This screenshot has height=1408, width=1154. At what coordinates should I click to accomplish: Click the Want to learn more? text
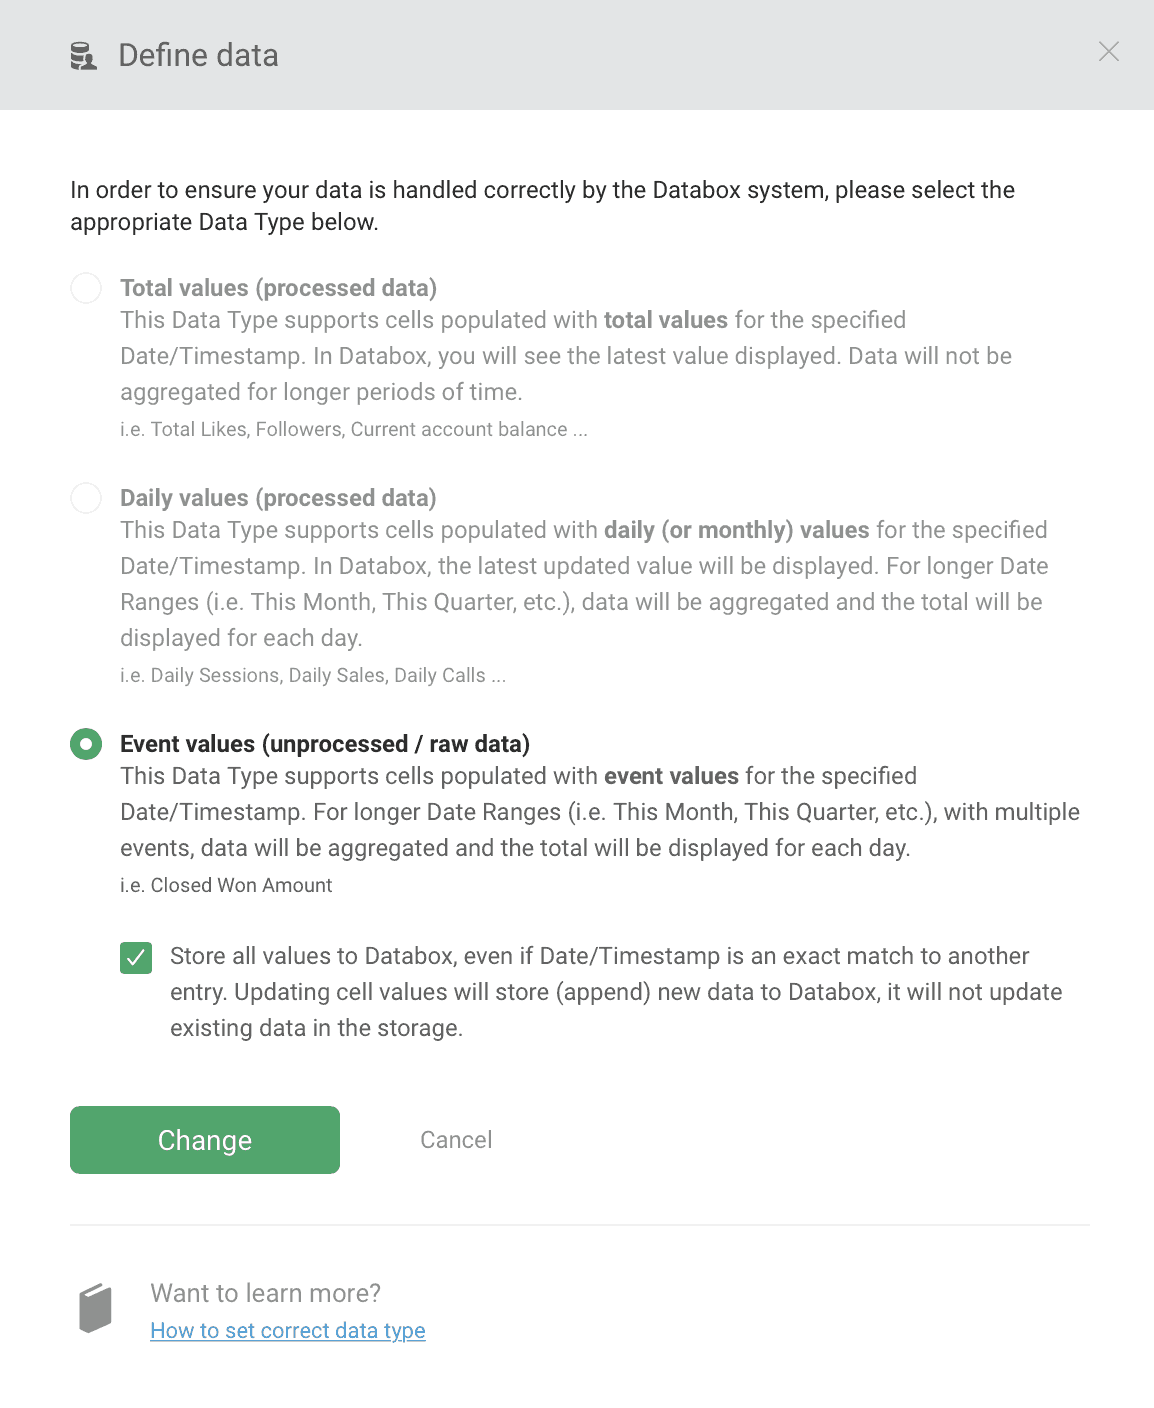click(265, 1293)
